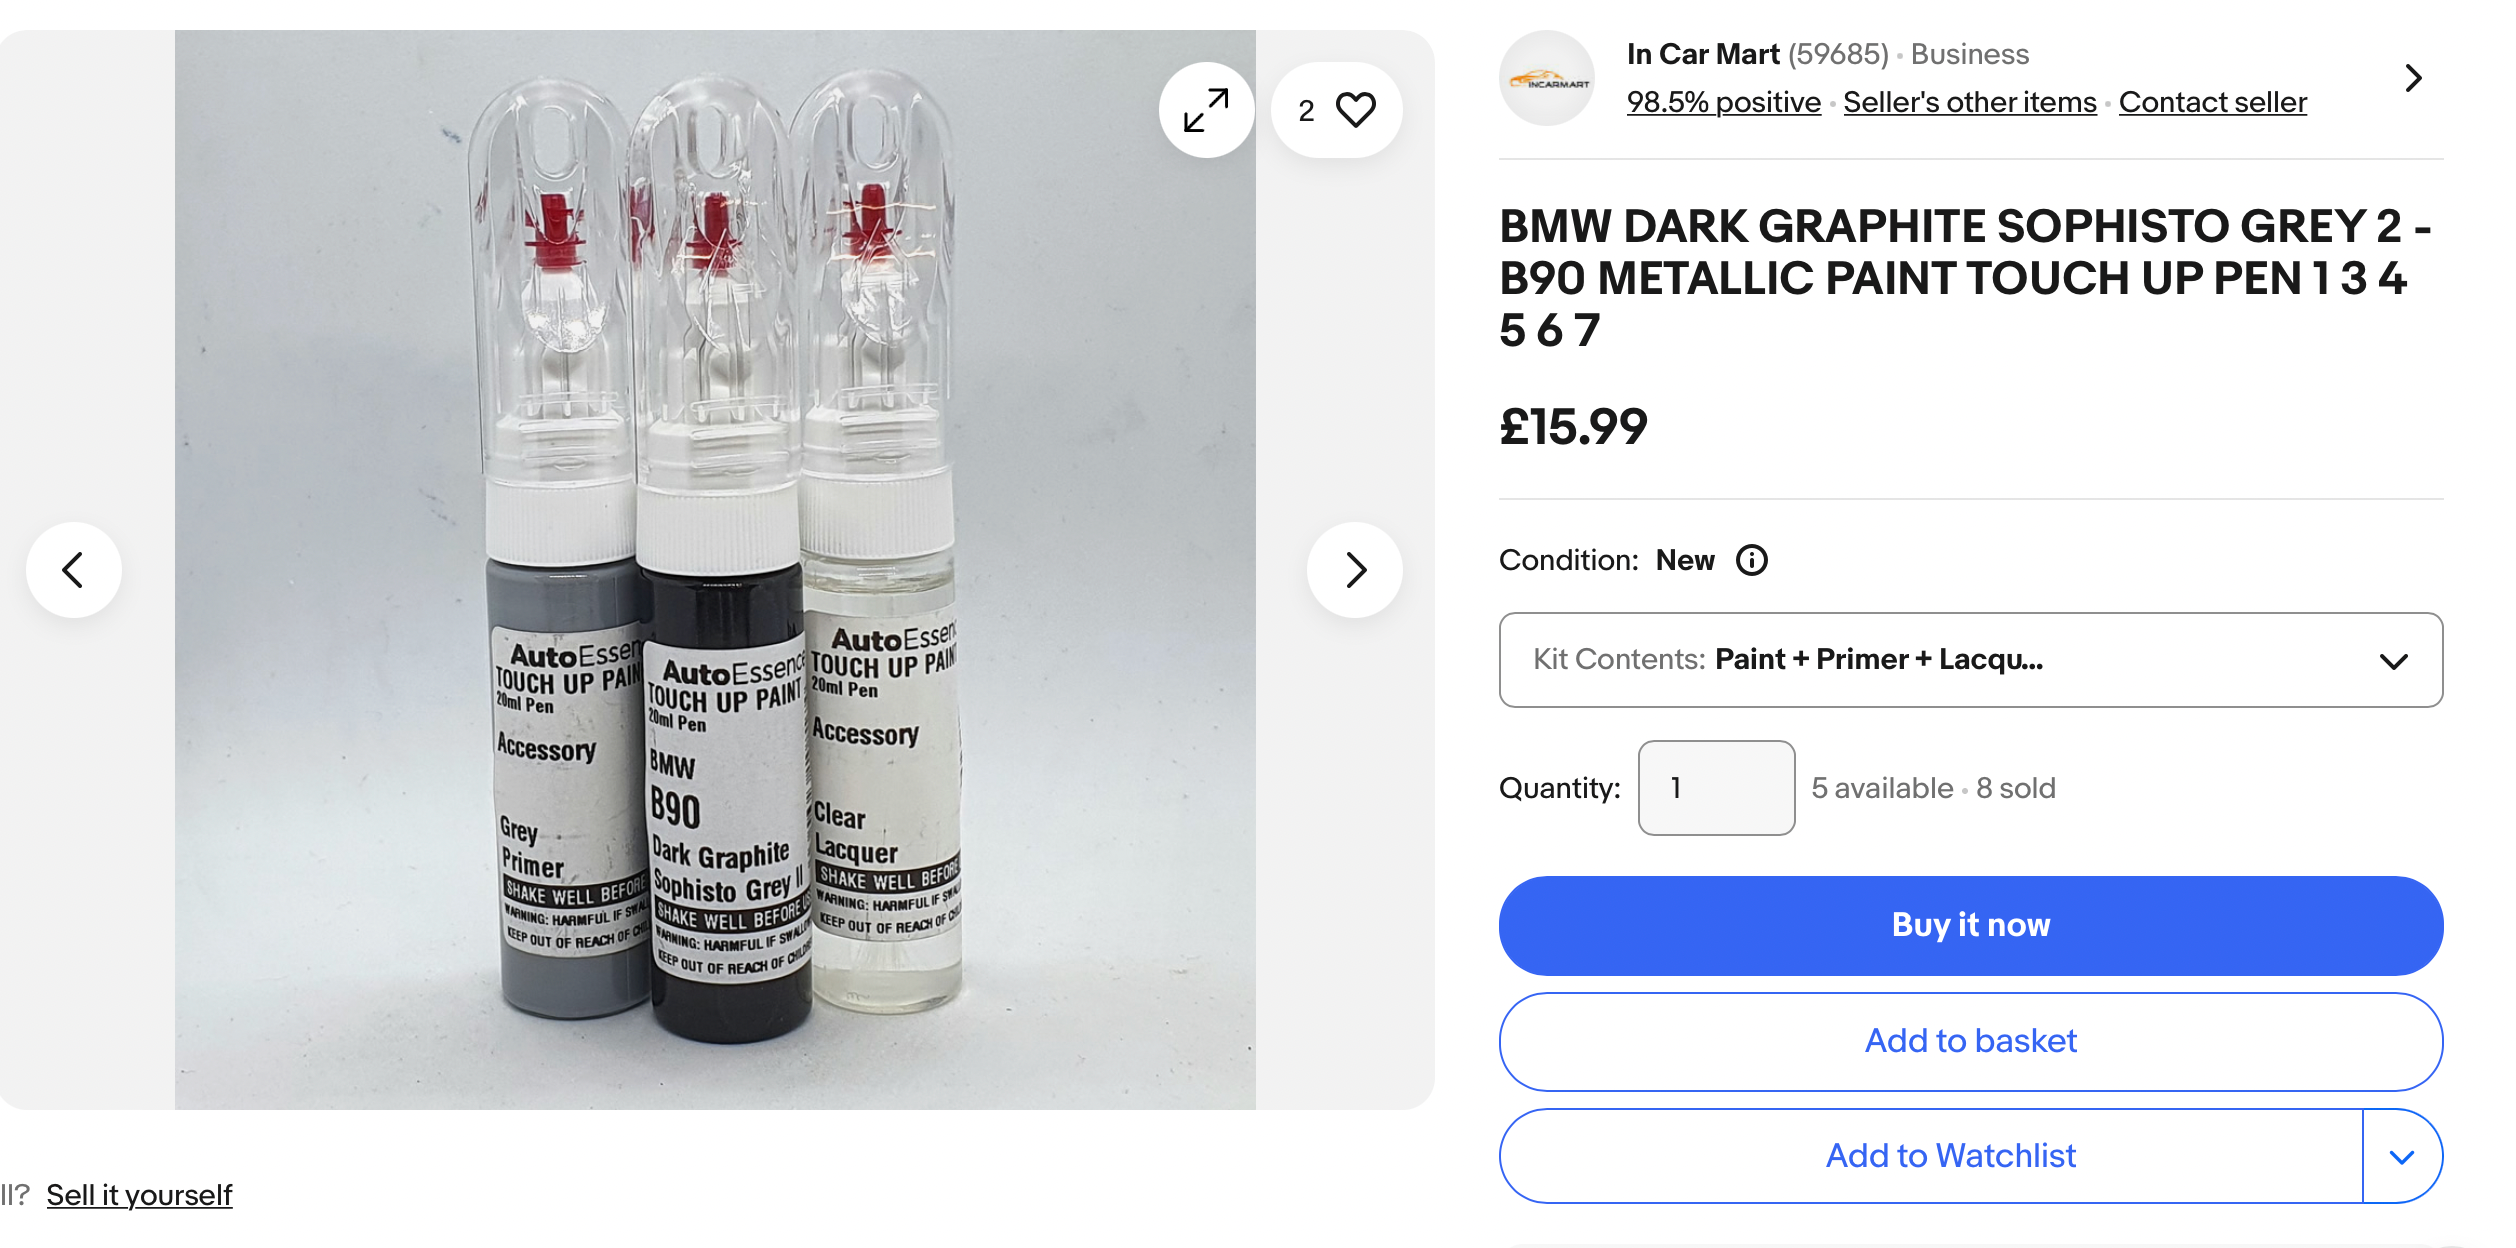Click the heart icon to favourite item

tap(1355, 110)
